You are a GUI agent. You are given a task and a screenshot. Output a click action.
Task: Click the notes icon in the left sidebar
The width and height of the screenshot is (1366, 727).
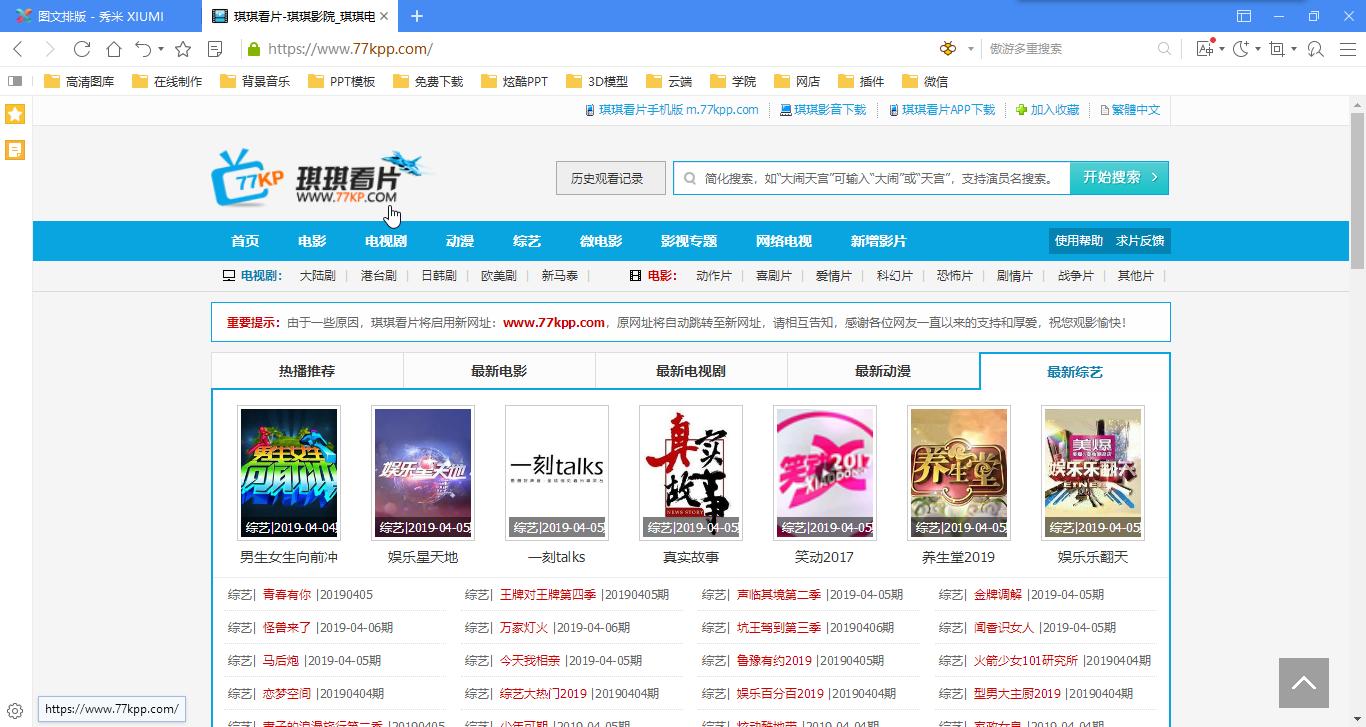14,149
